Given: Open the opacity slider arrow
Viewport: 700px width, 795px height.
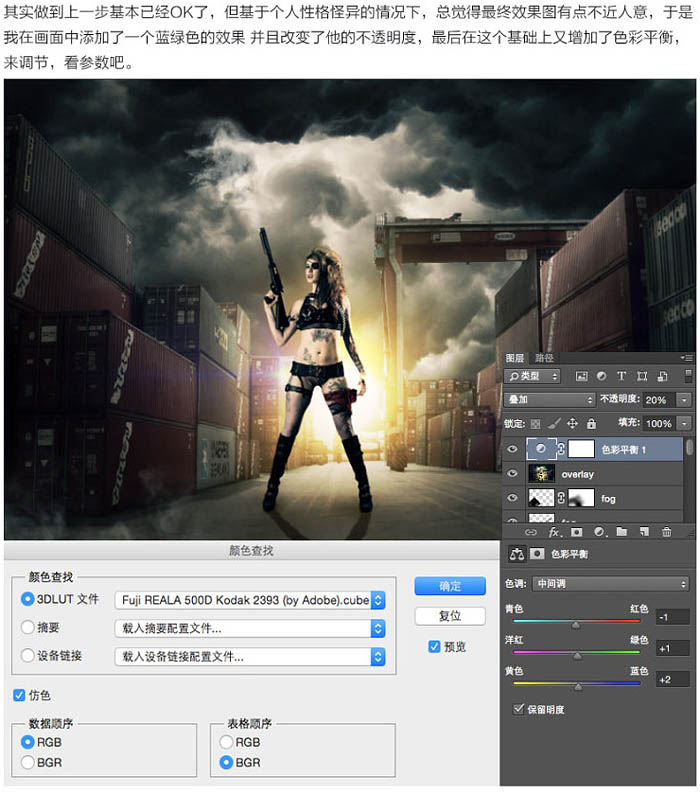Looking at the screenshot, I should (x=684, y=400).
